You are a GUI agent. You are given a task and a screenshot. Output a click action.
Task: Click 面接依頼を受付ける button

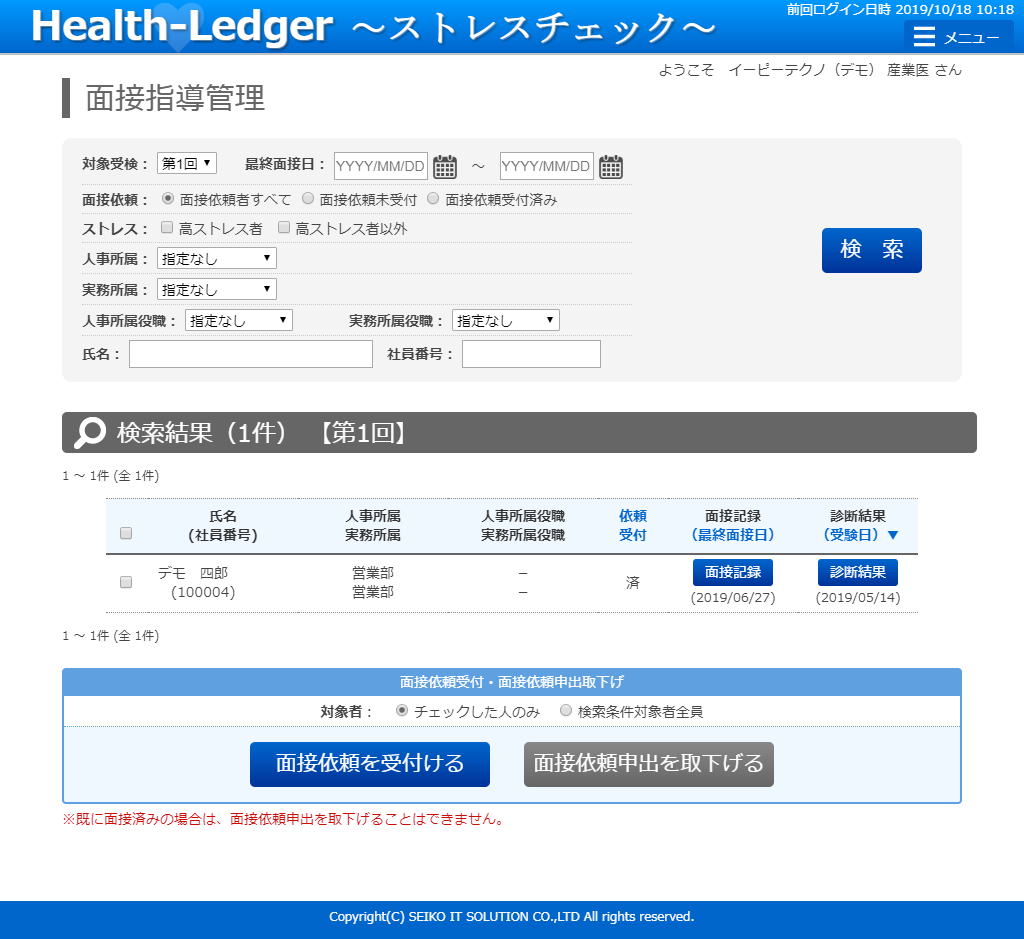[x=370, y=764]
